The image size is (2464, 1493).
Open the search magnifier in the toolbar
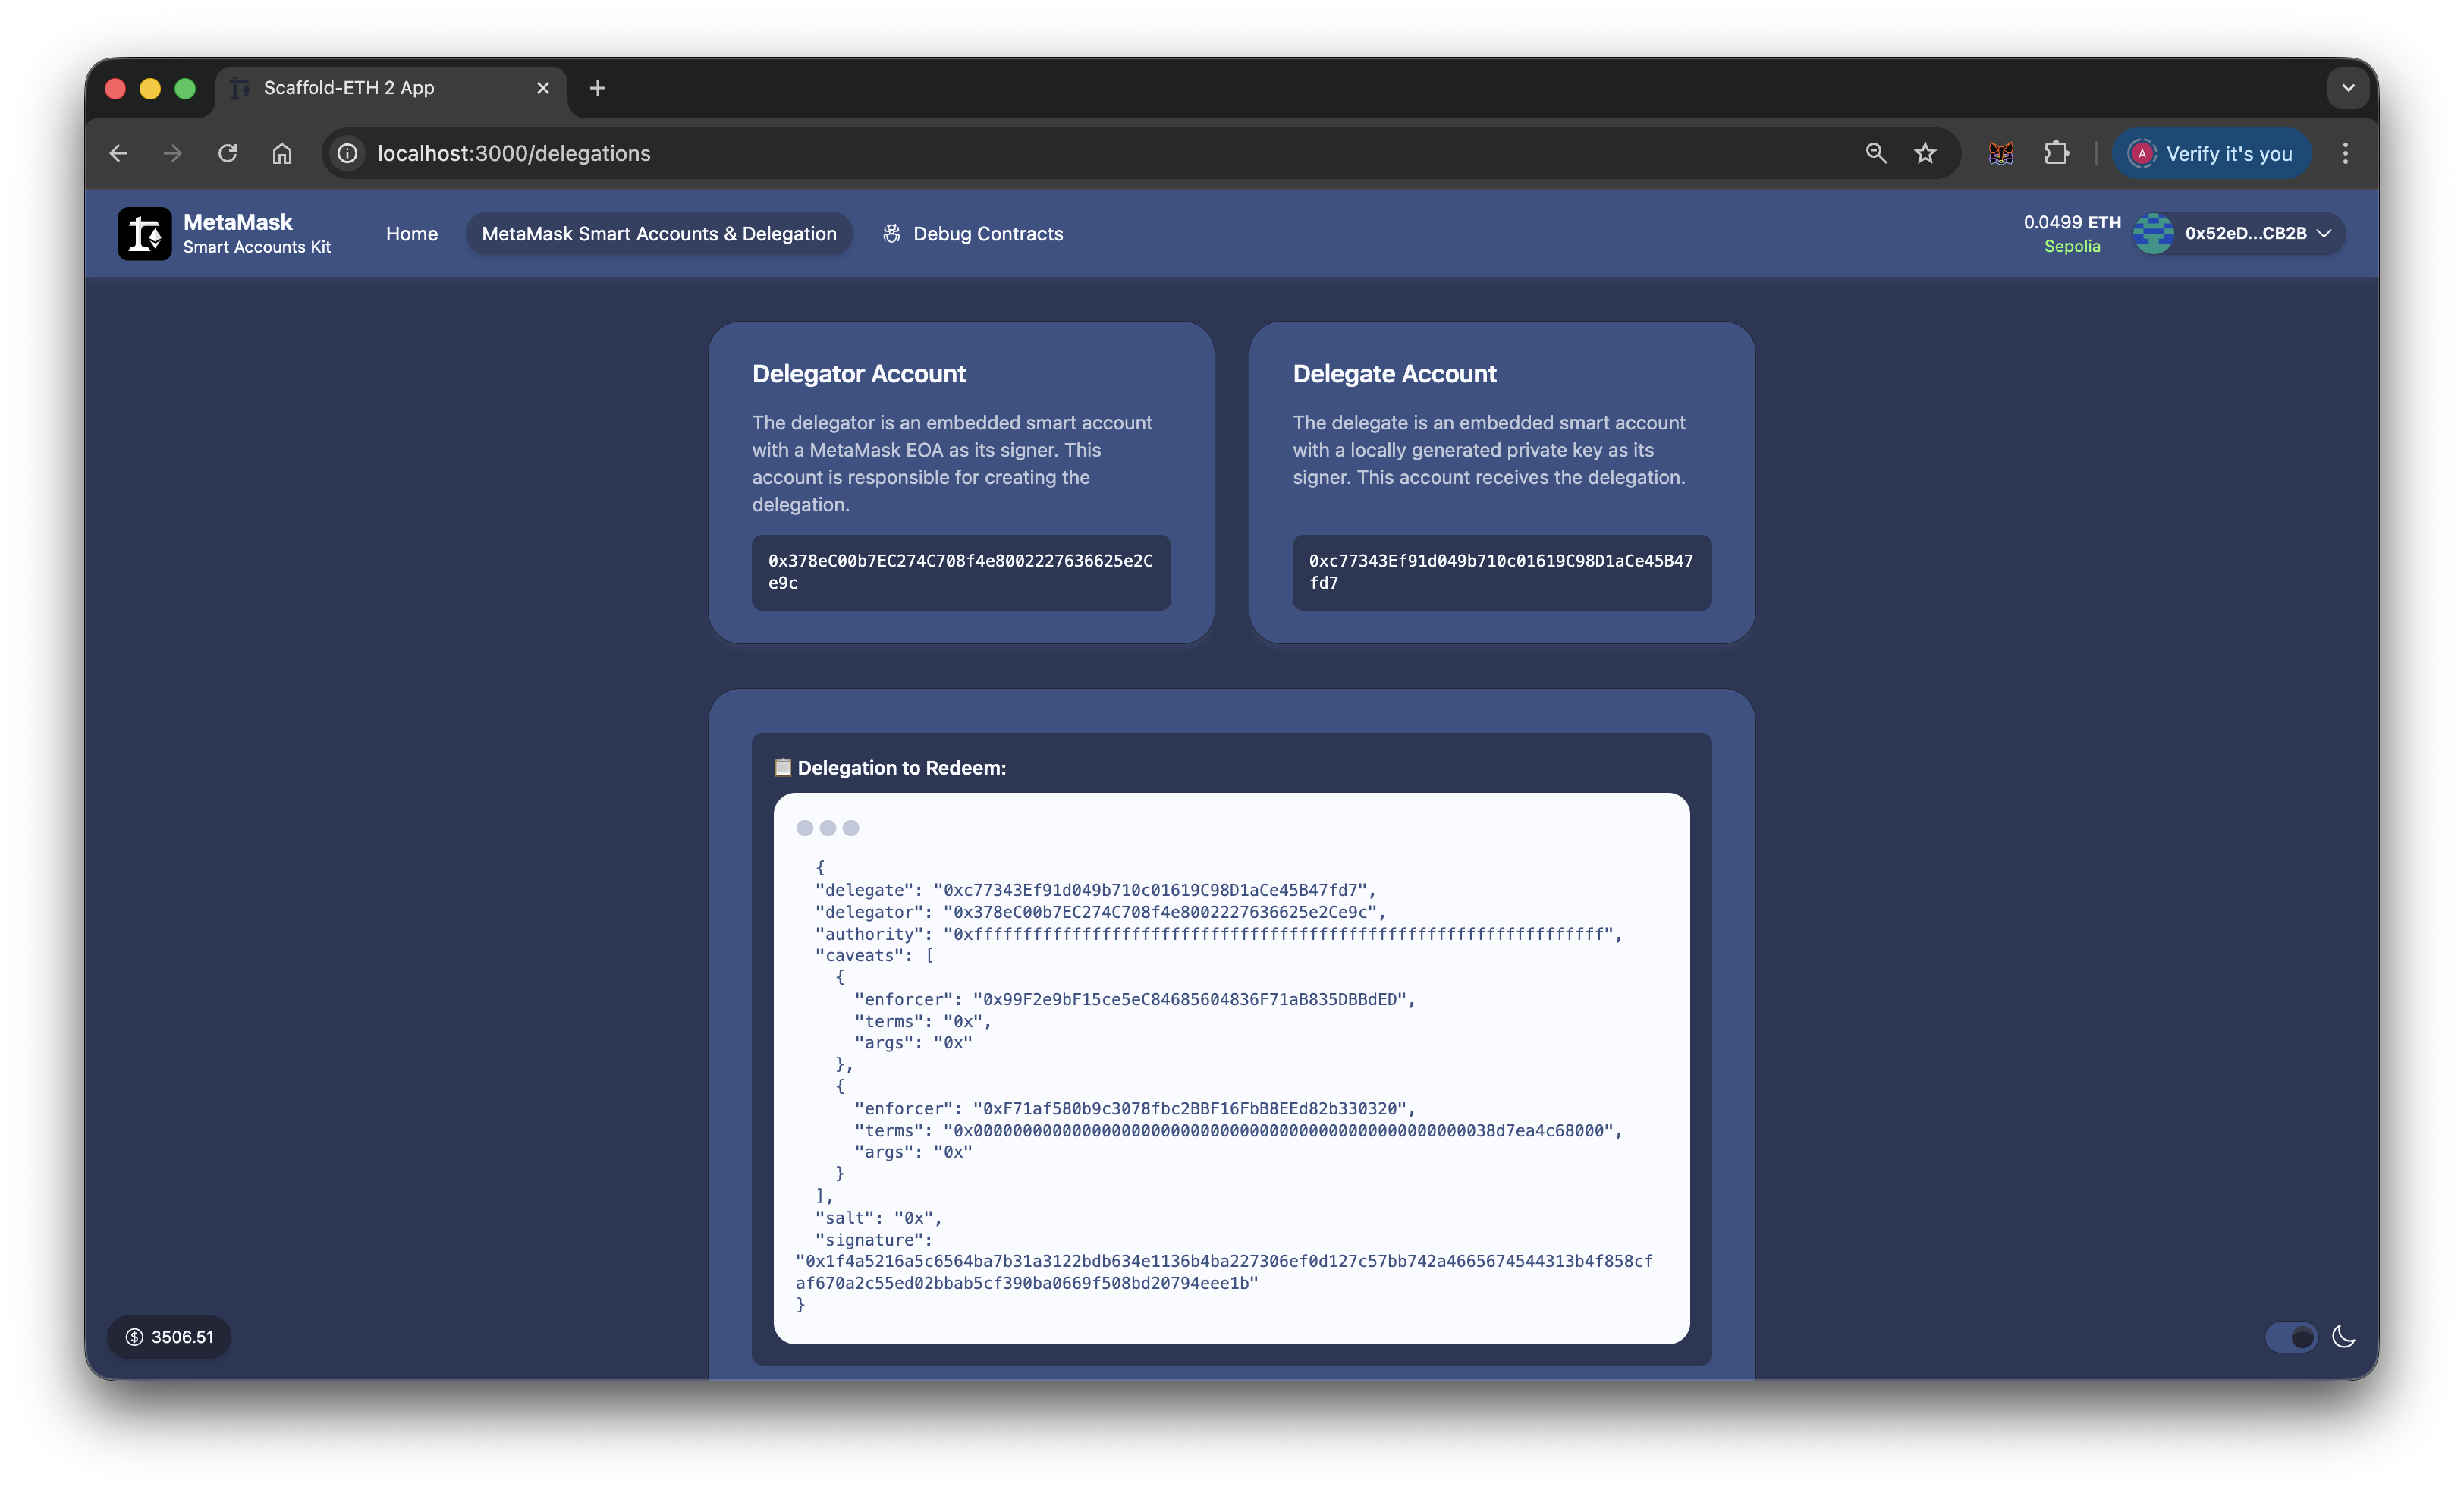click(1876, 153)
